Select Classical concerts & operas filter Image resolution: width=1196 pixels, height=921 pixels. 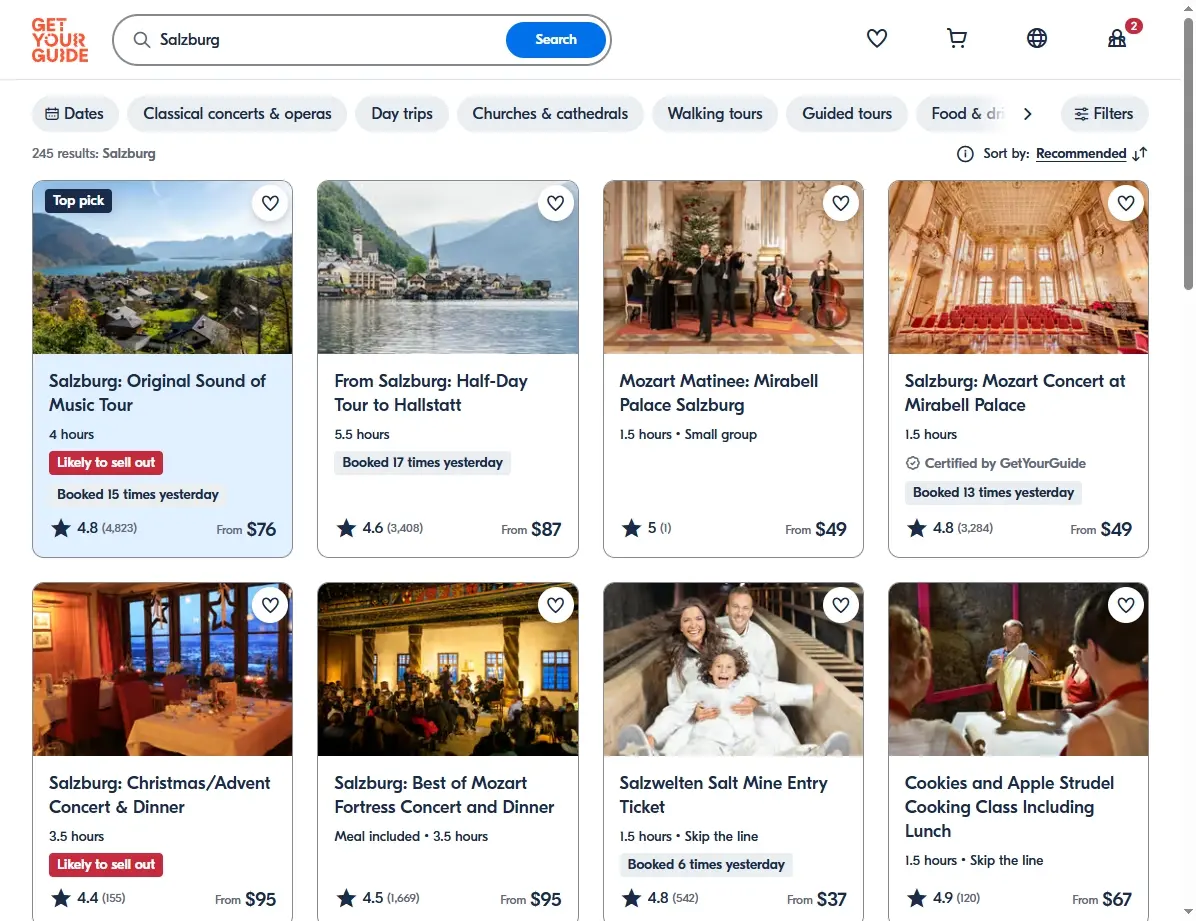pos(237,114)
